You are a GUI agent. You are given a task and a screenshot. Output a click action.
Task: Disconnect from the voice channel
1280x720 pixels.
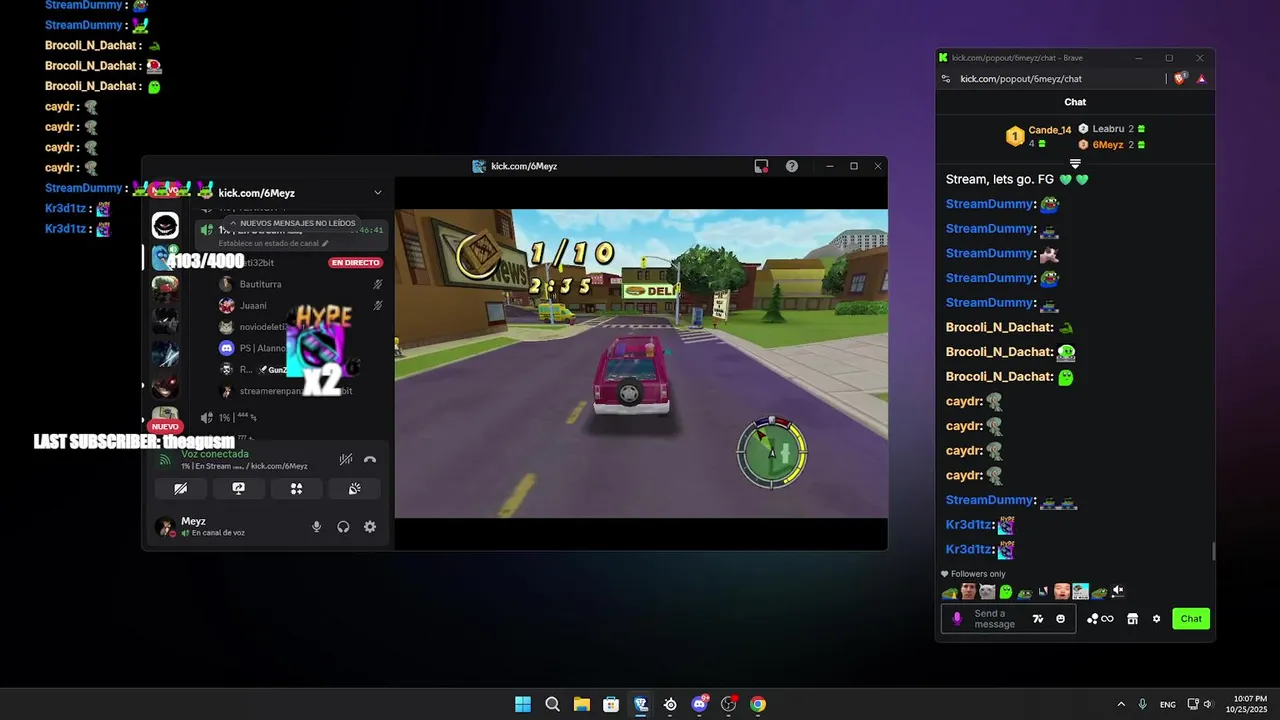(x=370, y=460)
